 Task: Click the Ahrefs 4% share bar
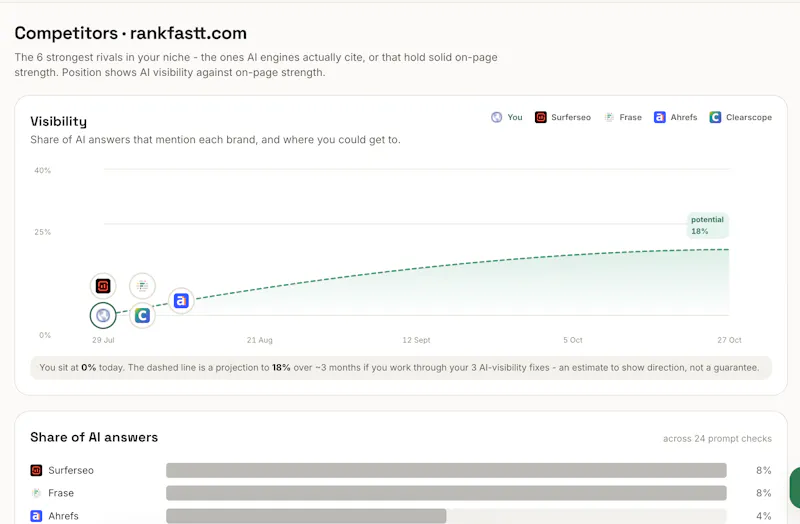(306, 516)
